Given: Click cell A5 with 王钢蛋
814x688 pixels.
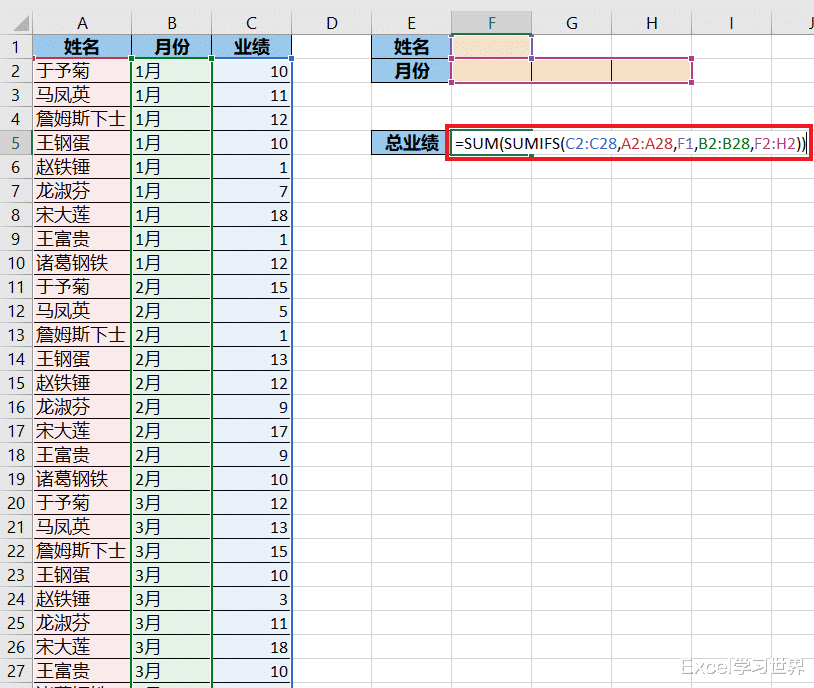Looking at the screenshot, I should (82, 143).
